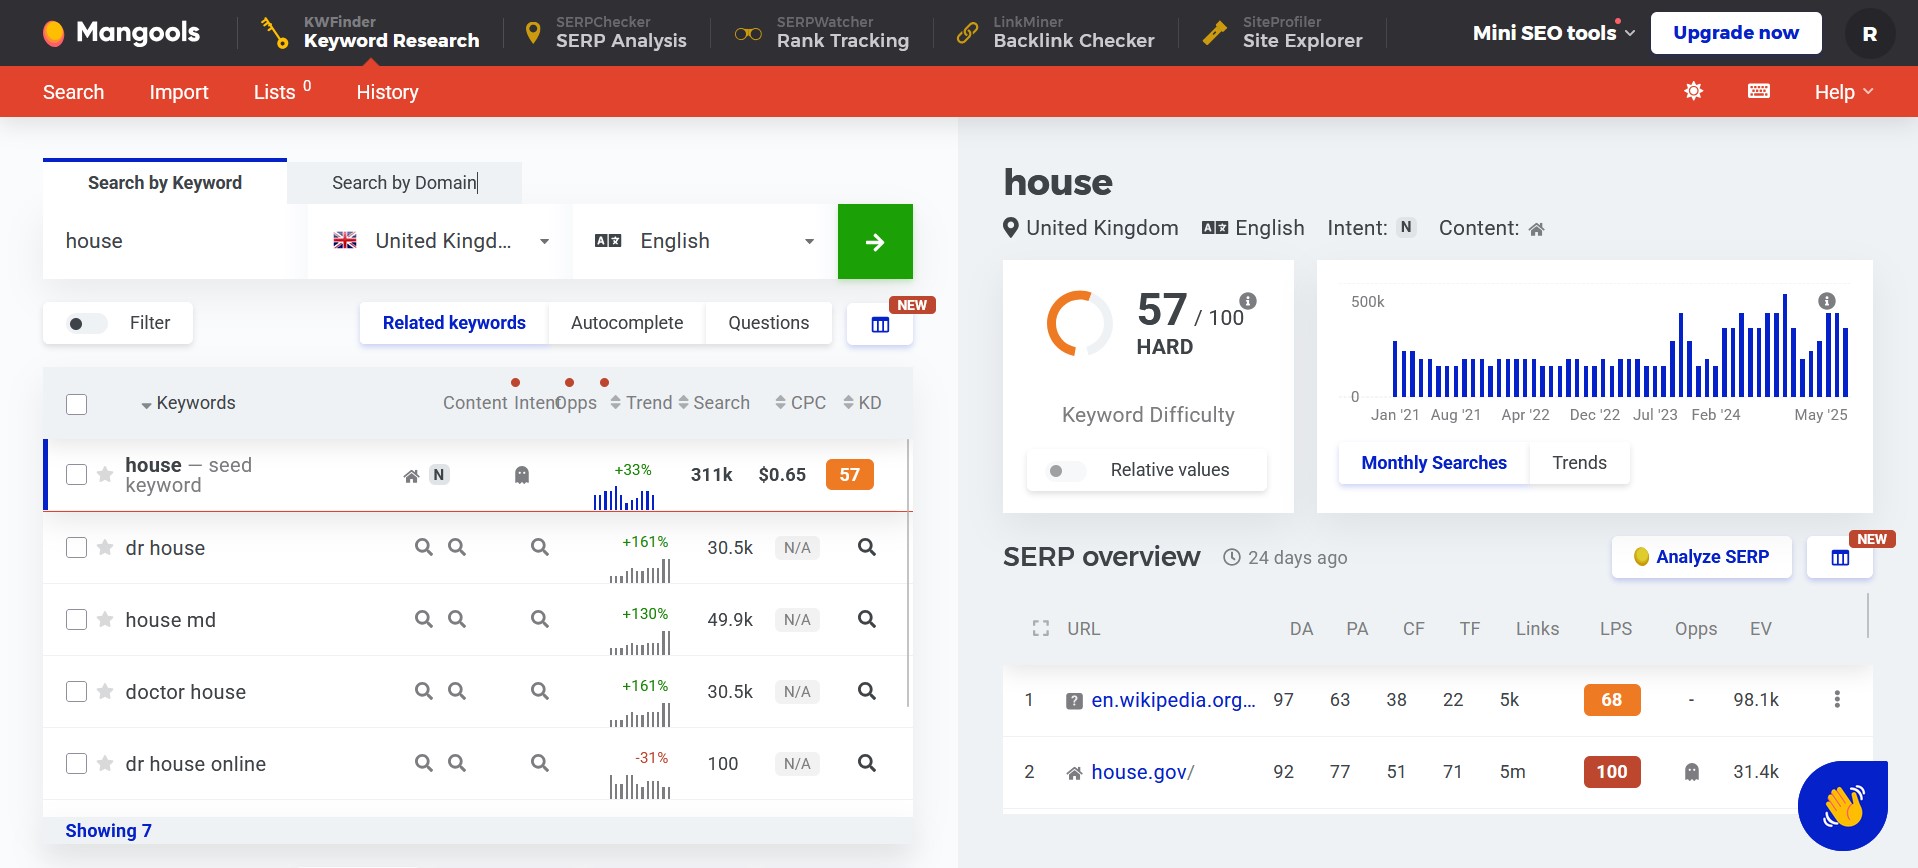Open keyboard shortcuts icon
This screenshot has height=868, width=1918.
coord(1758,91)
